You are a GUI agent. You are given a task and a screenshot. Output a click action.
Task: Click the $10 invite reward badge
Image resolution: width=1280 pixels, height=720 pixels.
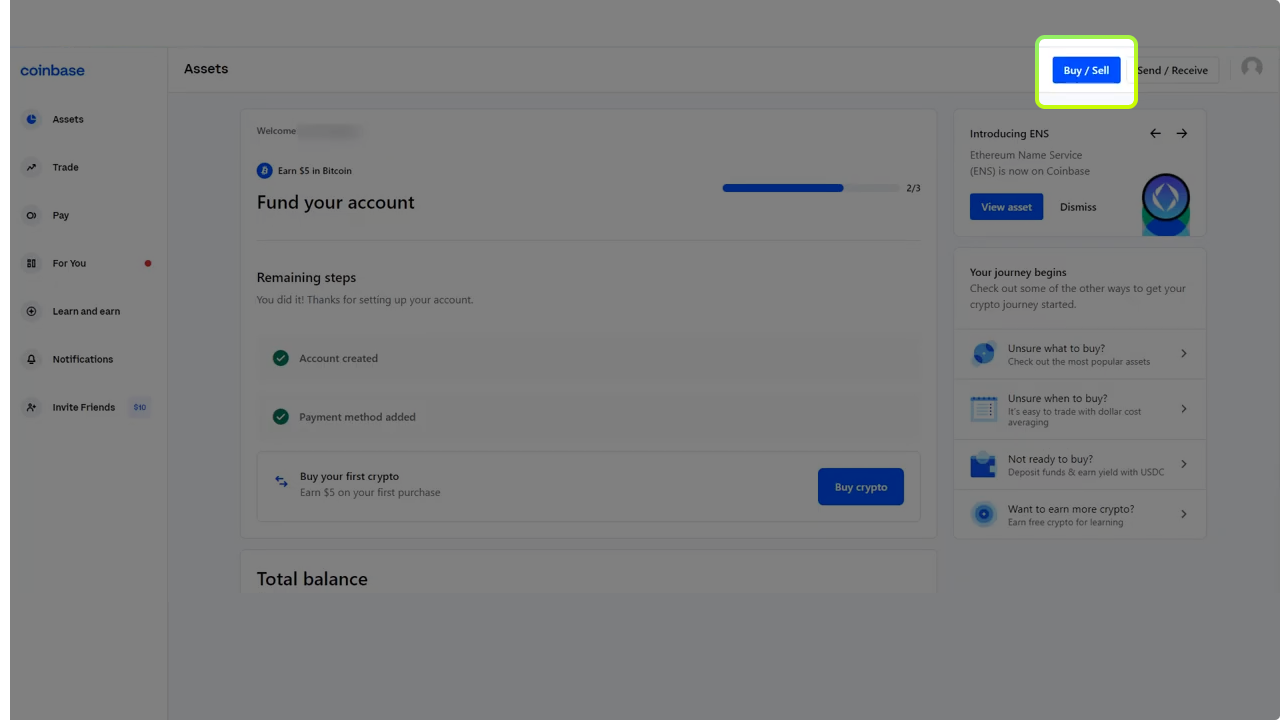point(140,407)
